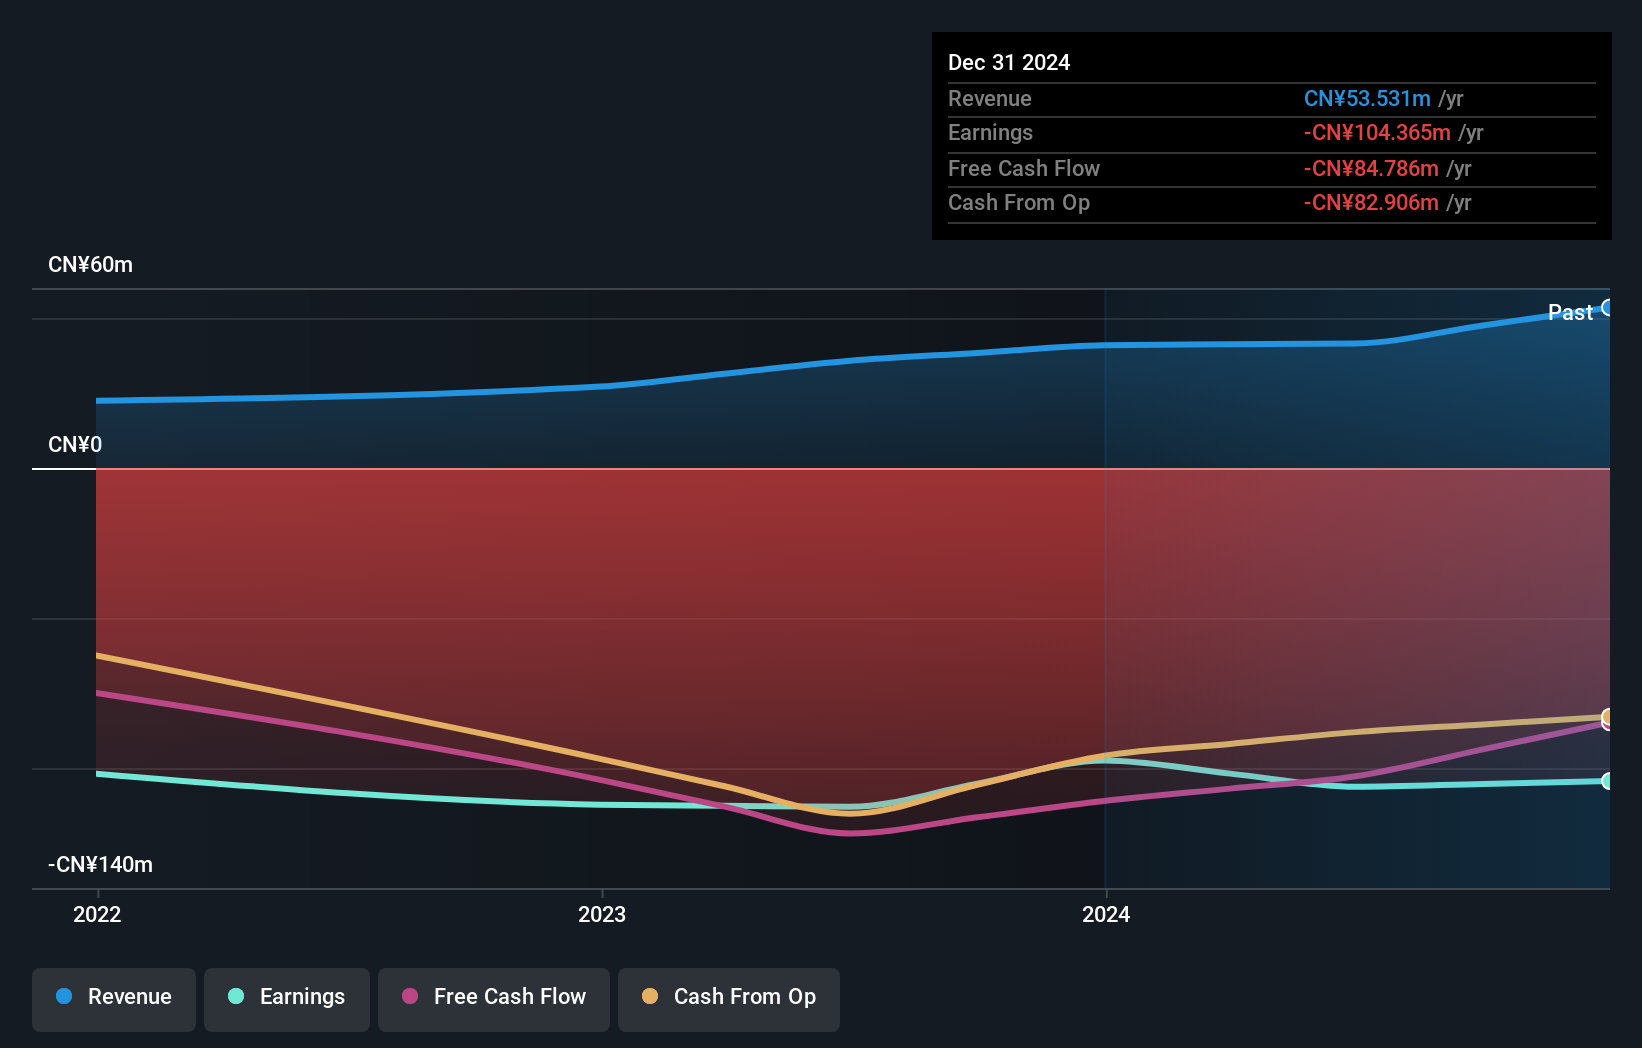This screenshot has width=1642, height=1048.
Task: Click the Past label on chart
Action: 1570,313
